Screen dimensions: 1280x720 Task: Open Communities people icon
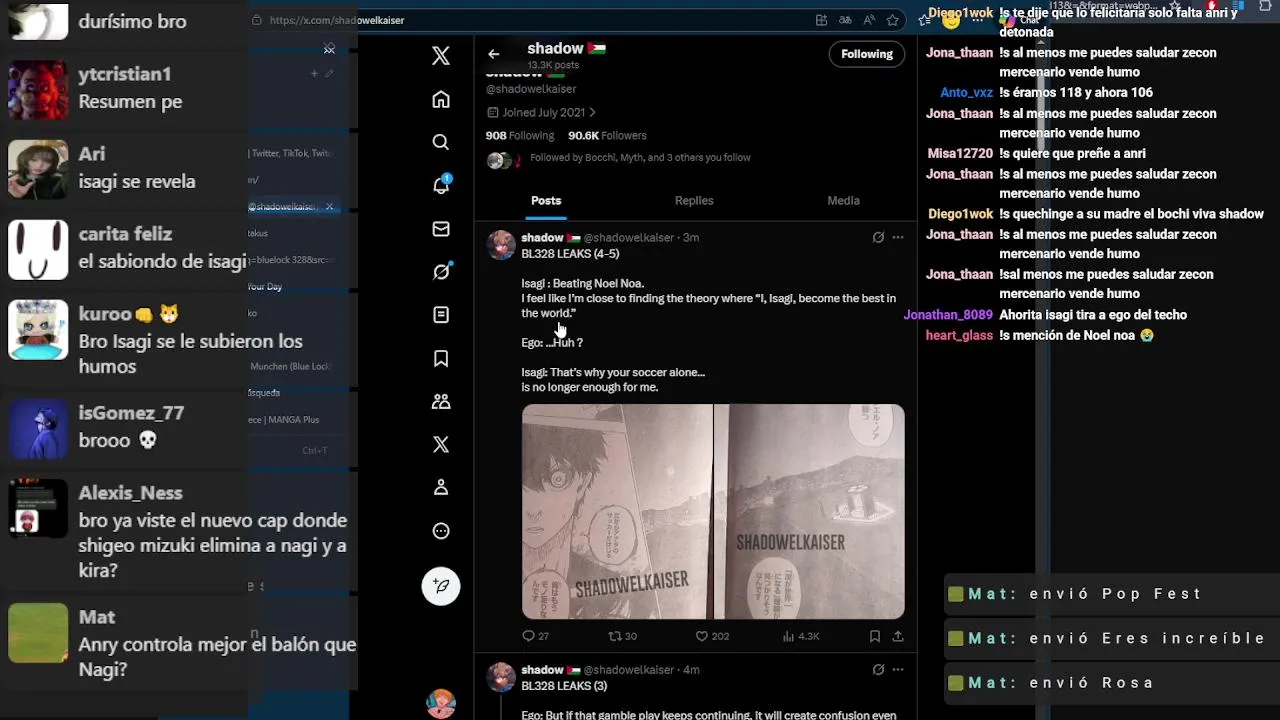tap(441, 401)
